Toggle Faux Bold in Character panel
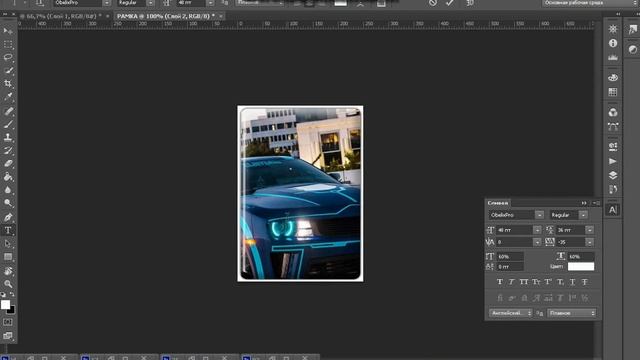This screenshot has width=640, height=360. click(500, 282)
